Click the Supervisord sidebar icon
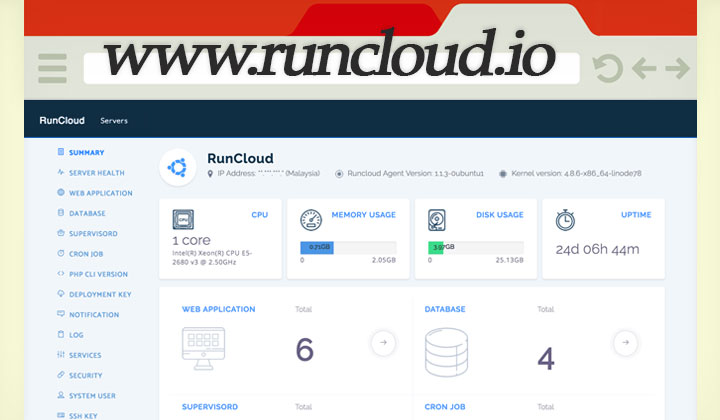Image resolution: width=720 pixels, height=420 pixels. [x=61, y=233]
